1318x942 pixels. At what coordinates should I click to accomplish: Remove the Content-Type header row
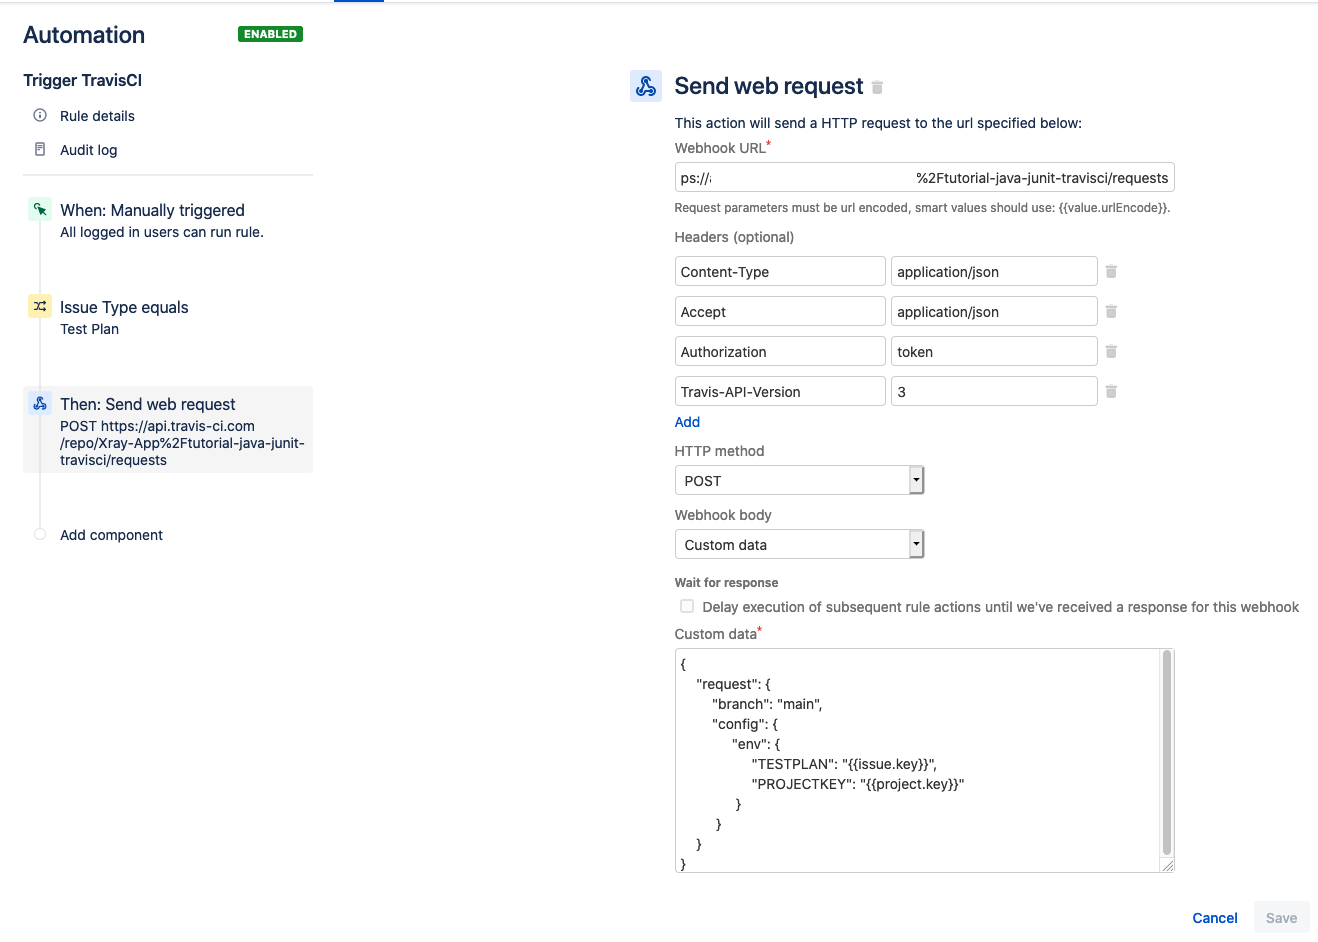1111,271
